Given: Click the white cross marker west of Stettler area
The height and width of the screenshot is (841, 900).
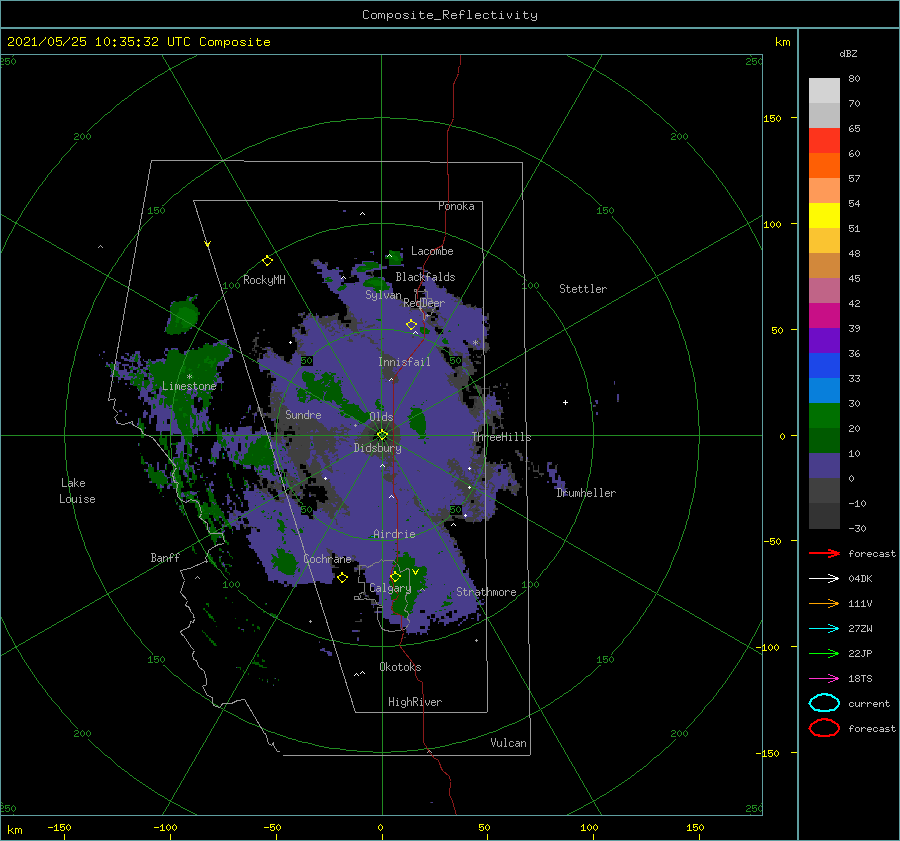Looking at the screenshot, I should click(x=565, y=402).
